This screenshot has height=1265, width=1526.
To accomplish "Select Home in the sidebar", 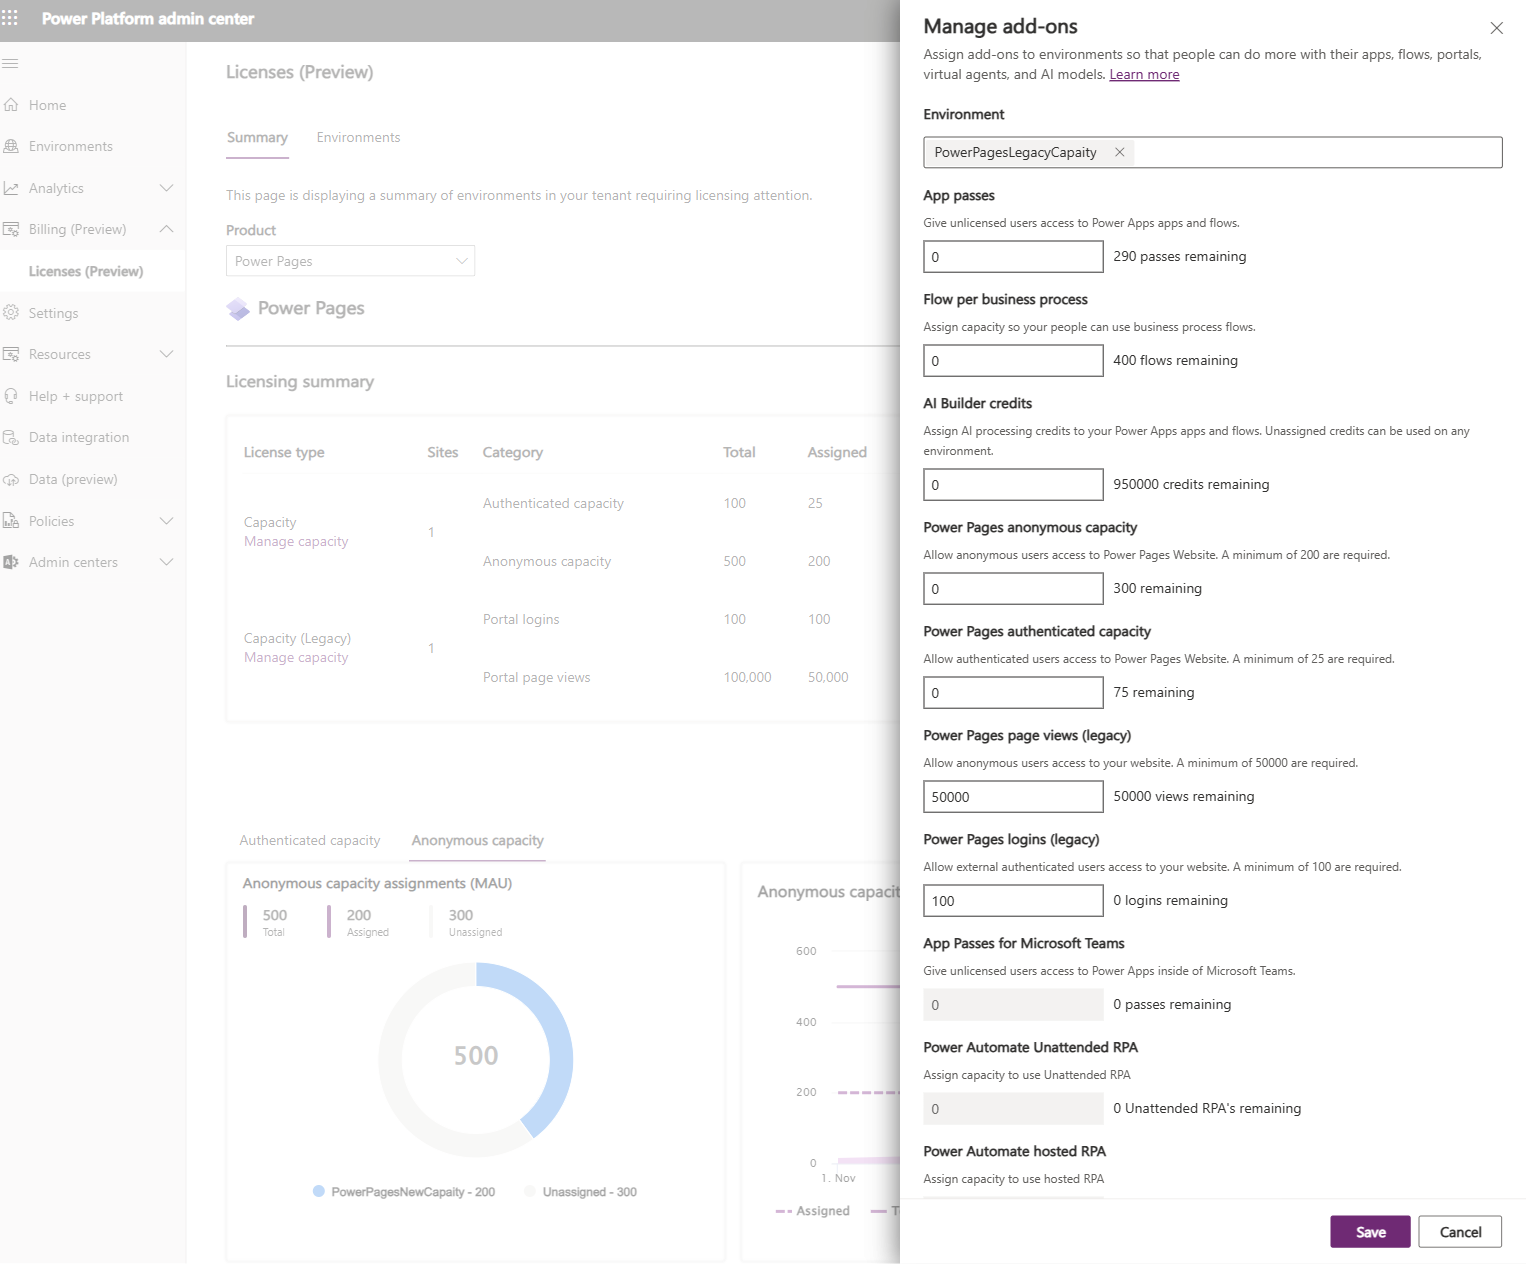I will coord(47,104).
